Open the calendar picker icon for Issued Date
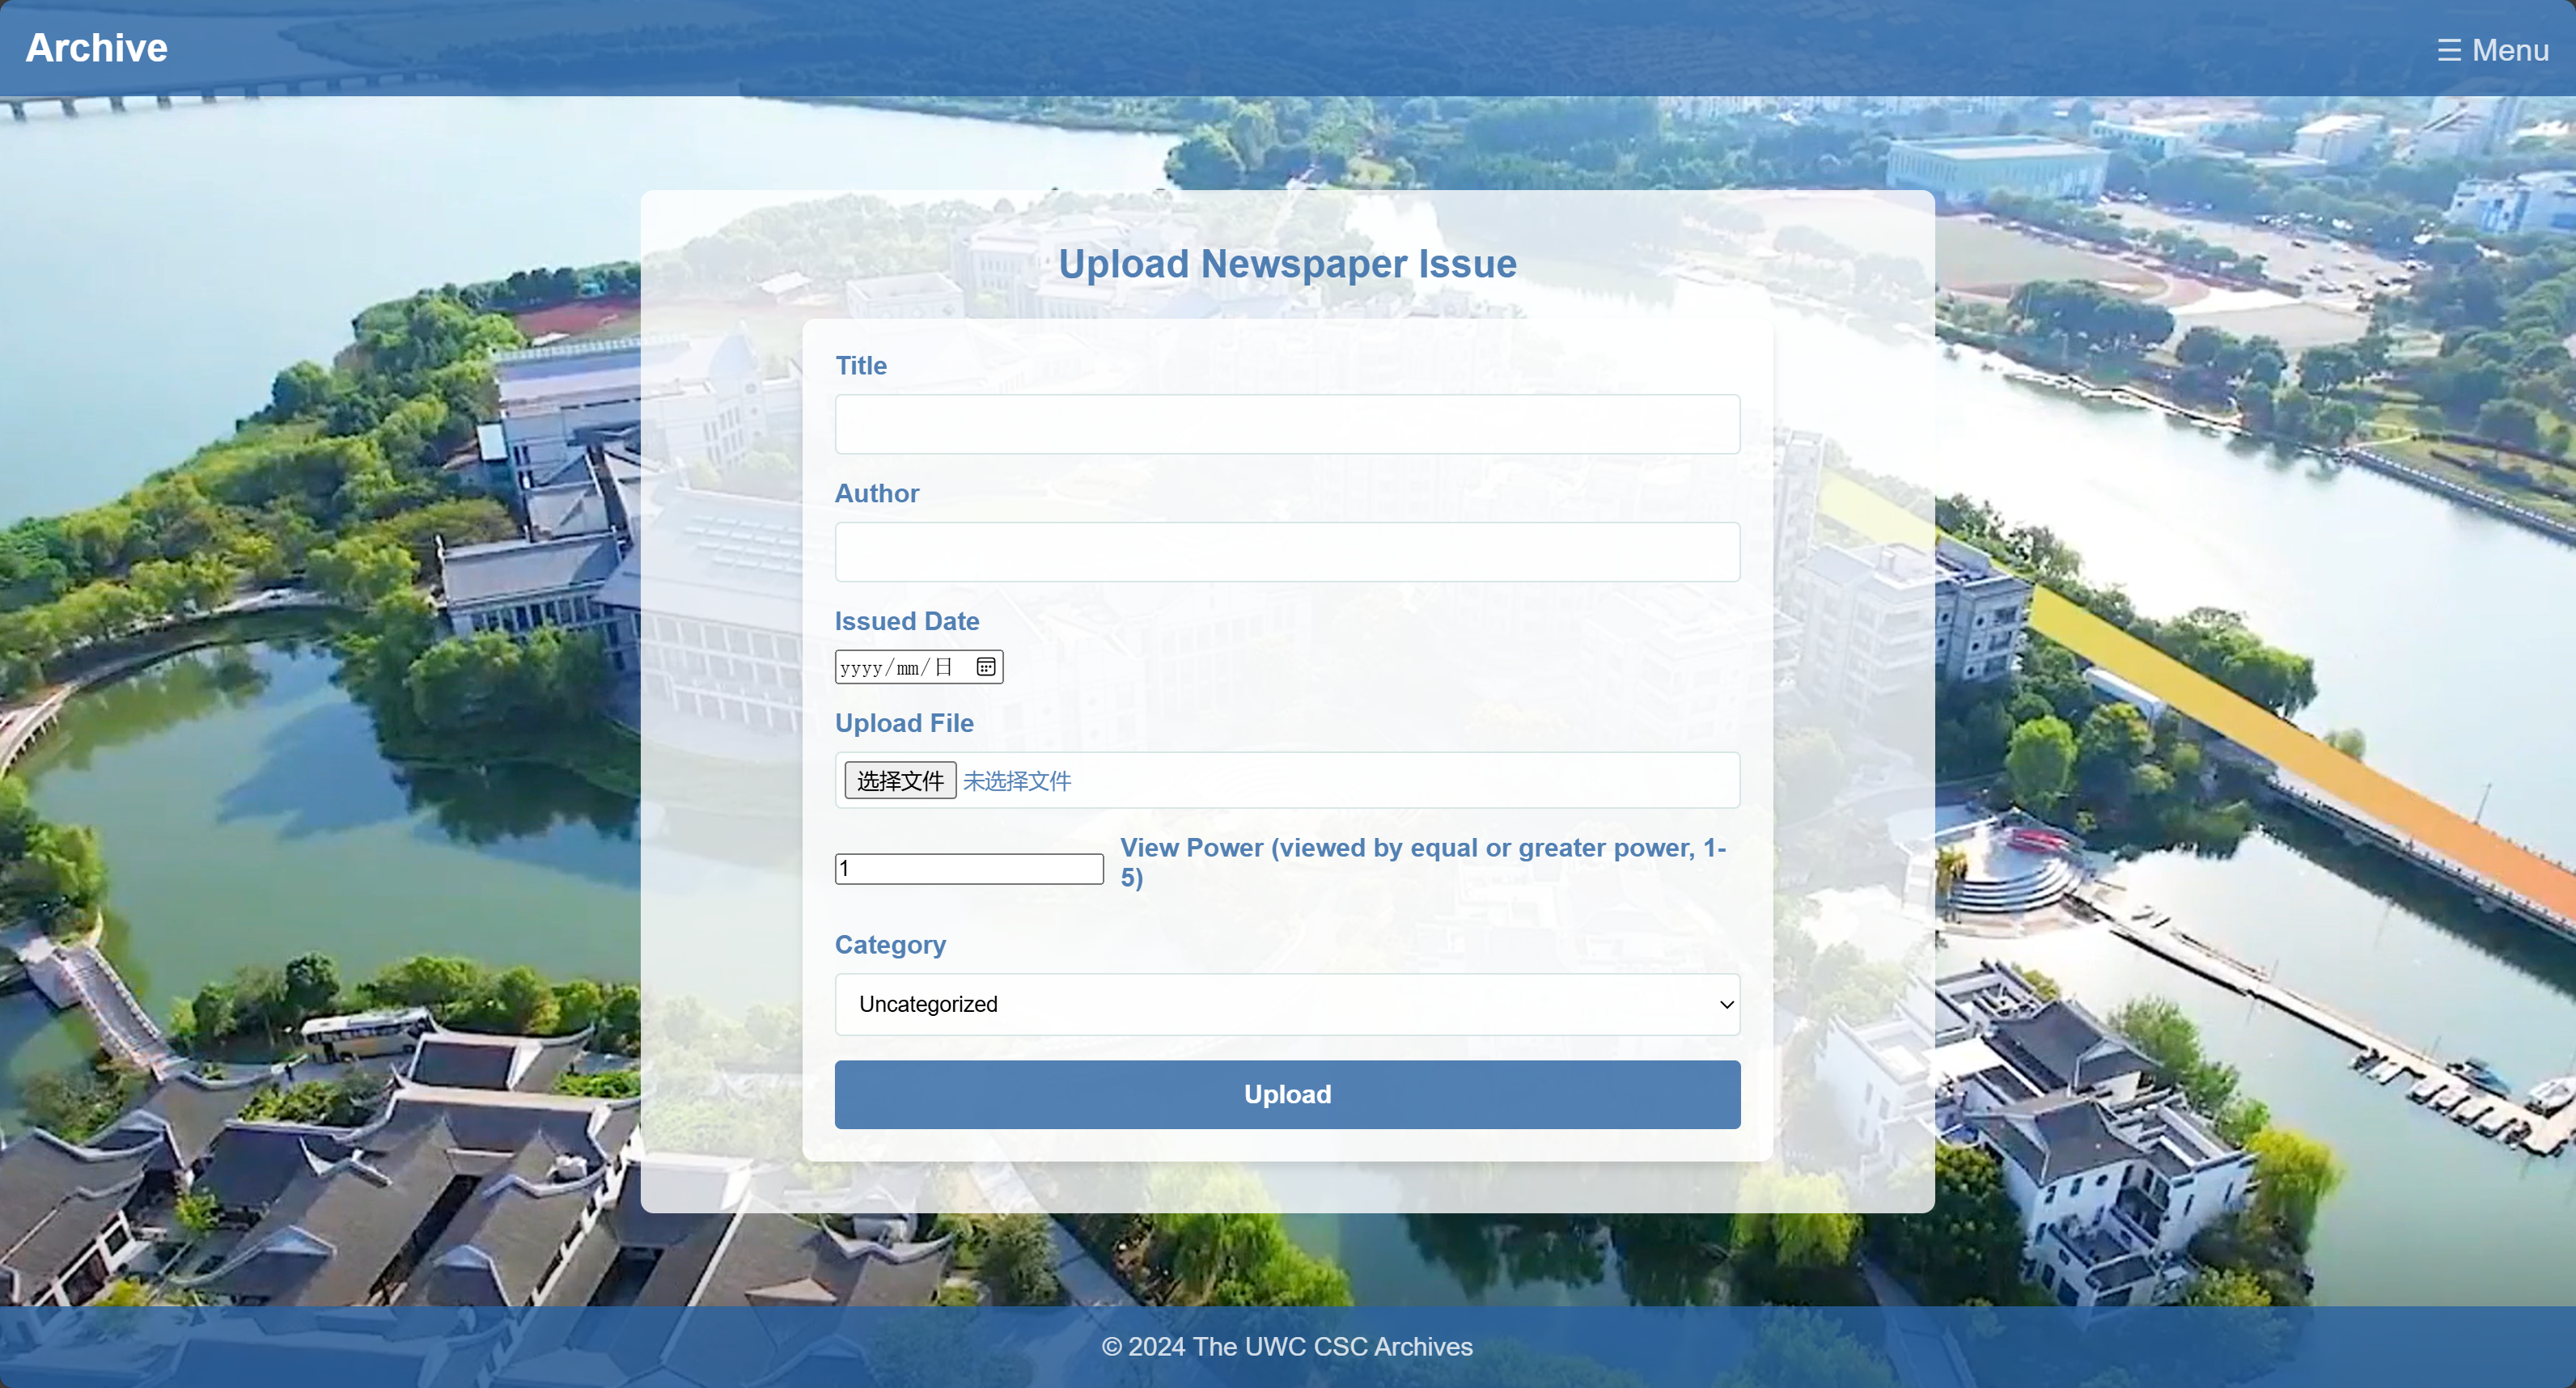2576x1388 pixels. click(x=986, y=667)
